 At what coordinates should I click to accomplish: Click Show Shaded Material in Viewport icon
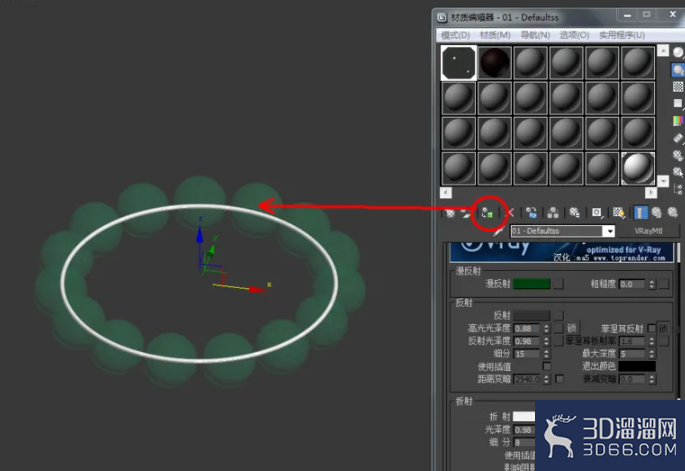[x=619, y=213]
